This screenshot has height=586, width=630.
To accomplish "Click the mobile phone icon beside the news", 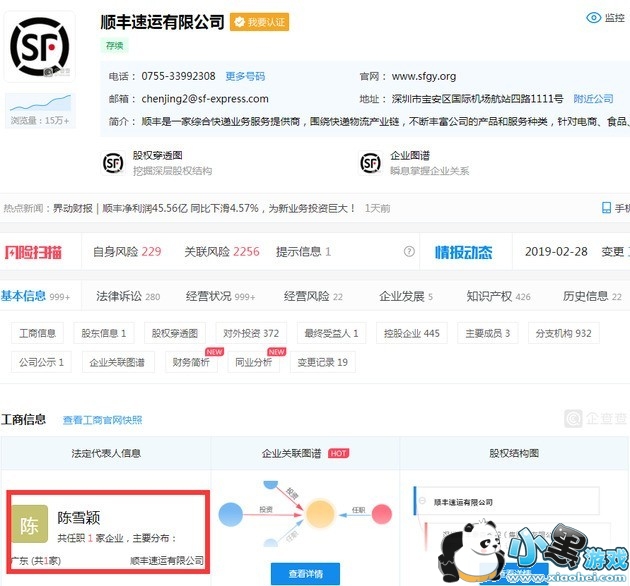I will pyautogui.click(x=606, y=208).
